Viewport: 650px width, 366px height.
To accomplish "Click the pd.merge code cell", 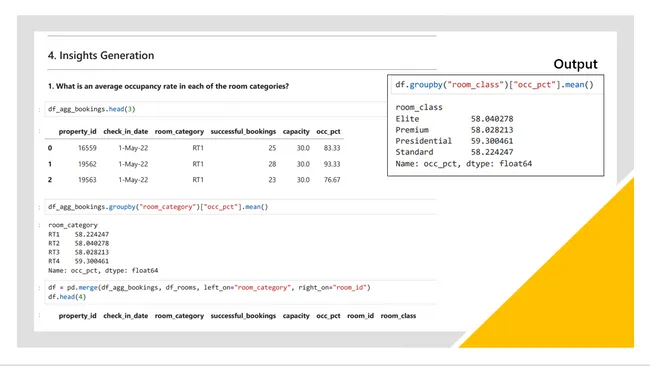I will [240, 292].
